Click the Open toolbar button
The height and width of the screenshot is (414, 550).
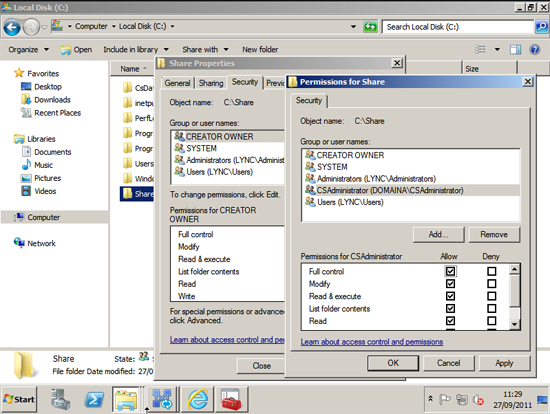(x=76, y=50)
